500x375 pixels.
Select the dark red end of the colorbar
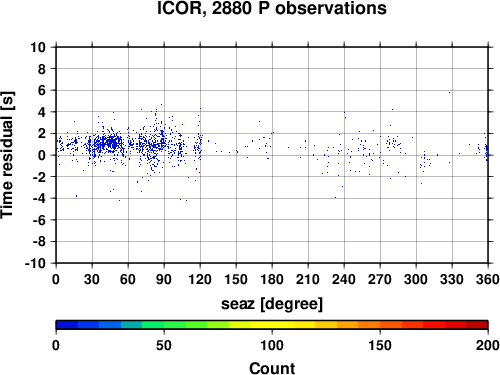477,325
